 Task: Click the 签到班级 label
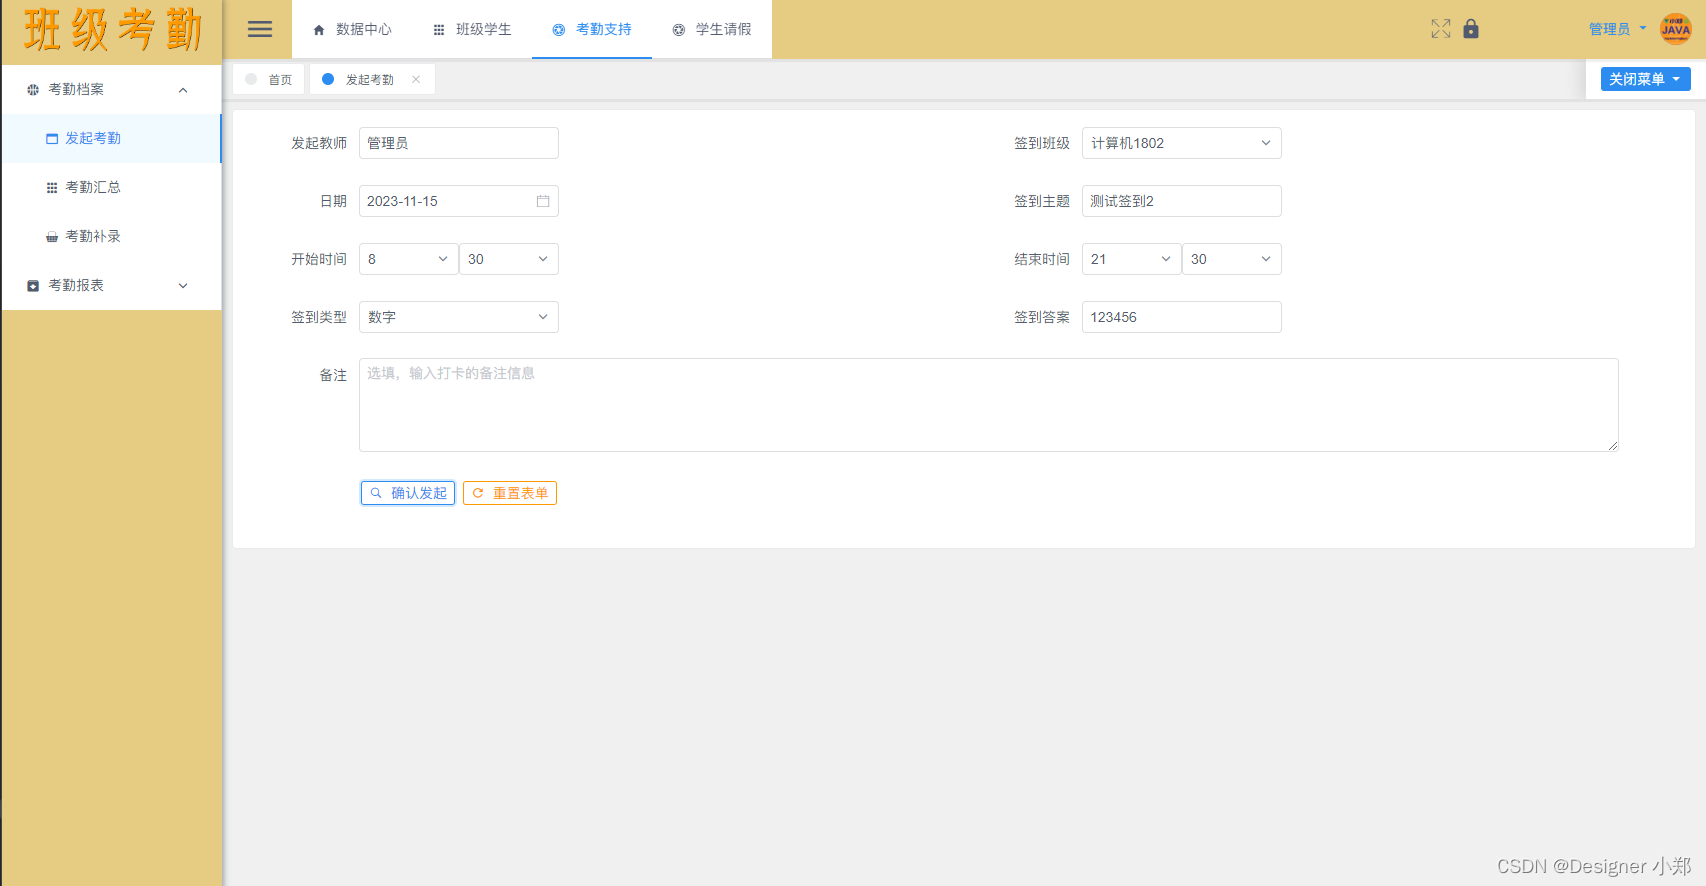pos(1042,143)
